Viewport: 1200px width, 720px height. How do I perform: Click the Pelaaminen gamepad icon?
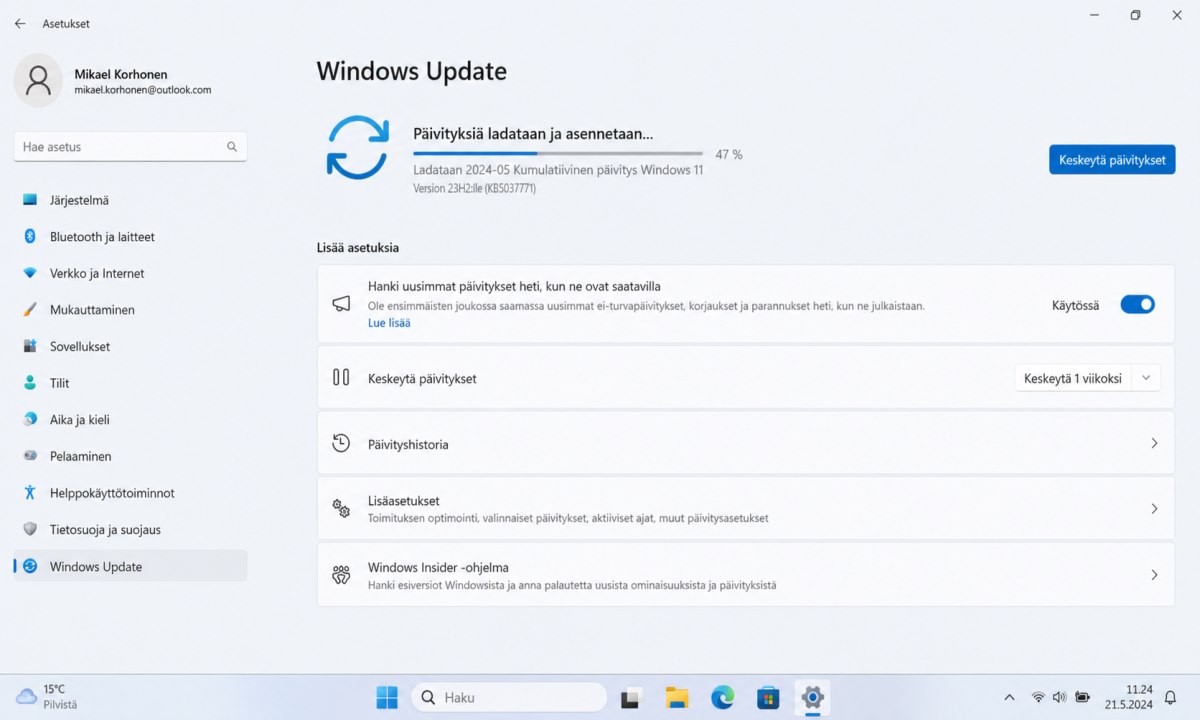[x=30, y=456]
